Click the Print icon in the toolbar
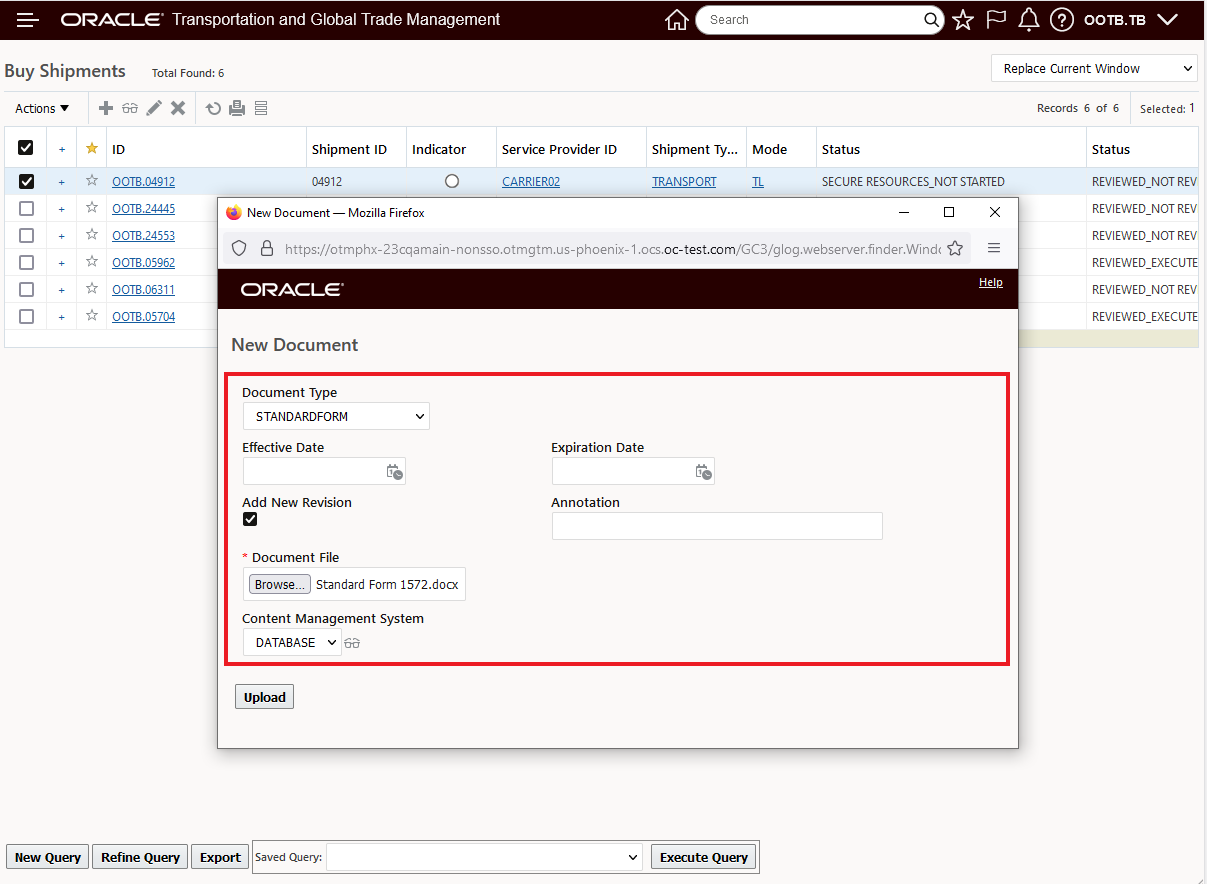The image size is (1207, 884). 237,108
